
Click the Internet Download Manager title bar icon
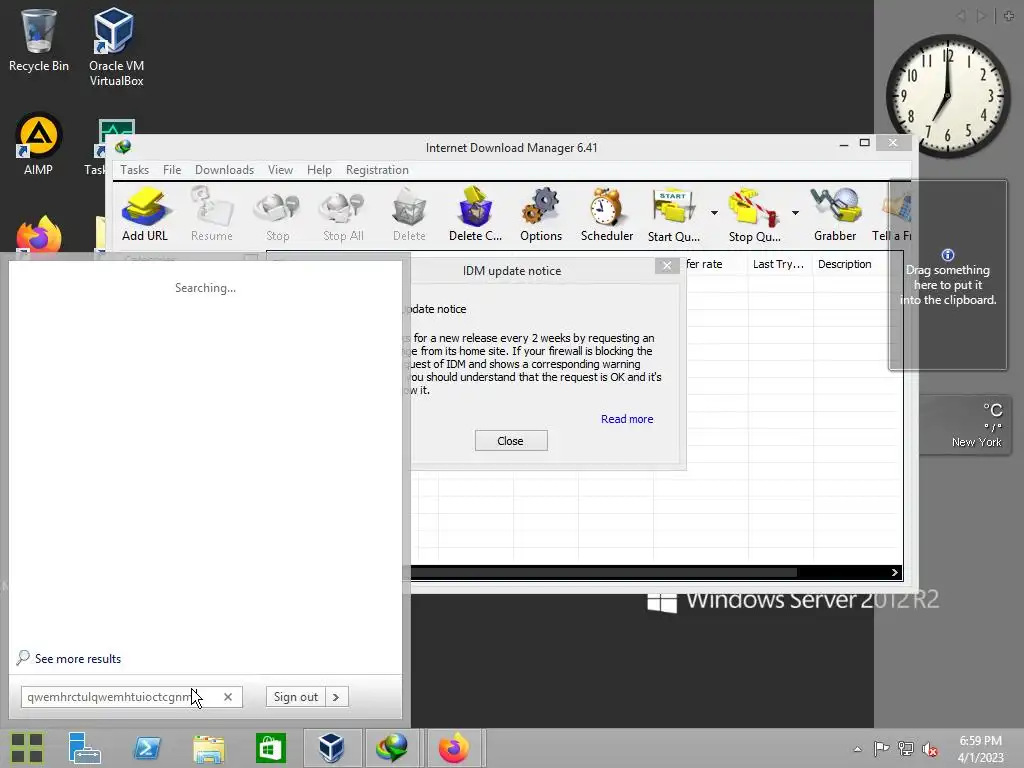pyautogui.click(x=123, y=147)
